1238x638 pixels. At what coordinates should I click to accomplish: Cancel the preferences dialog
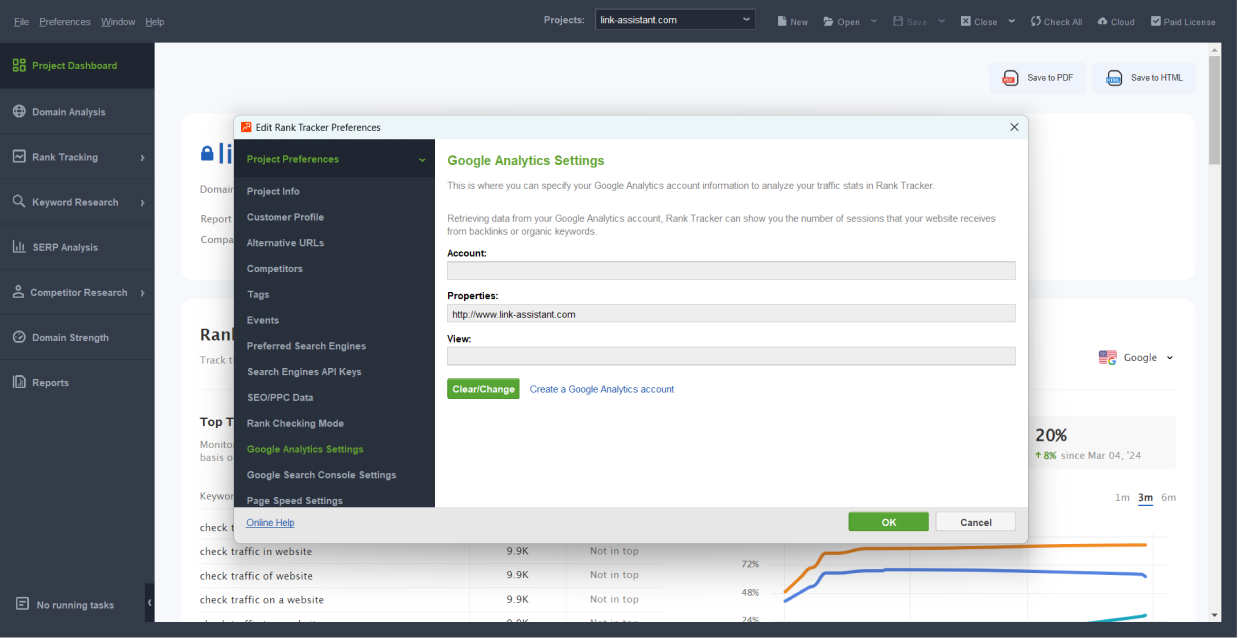click(x=975, y=522)
